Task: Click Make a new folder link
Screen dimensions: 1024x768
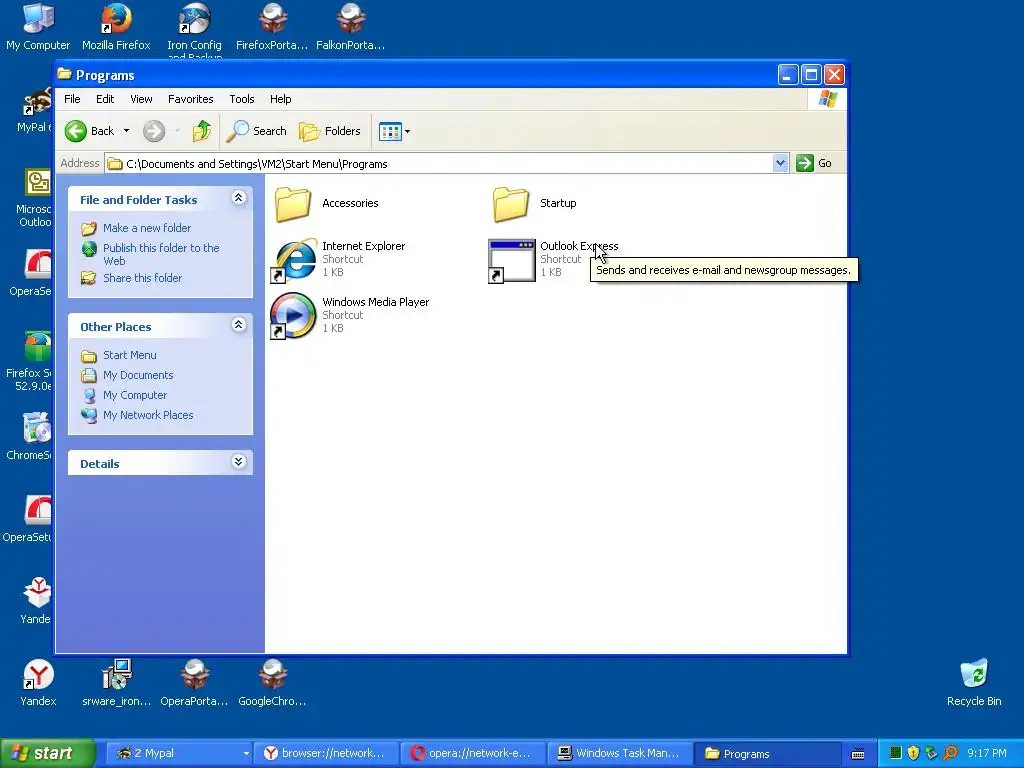Action: pos(147,228)
